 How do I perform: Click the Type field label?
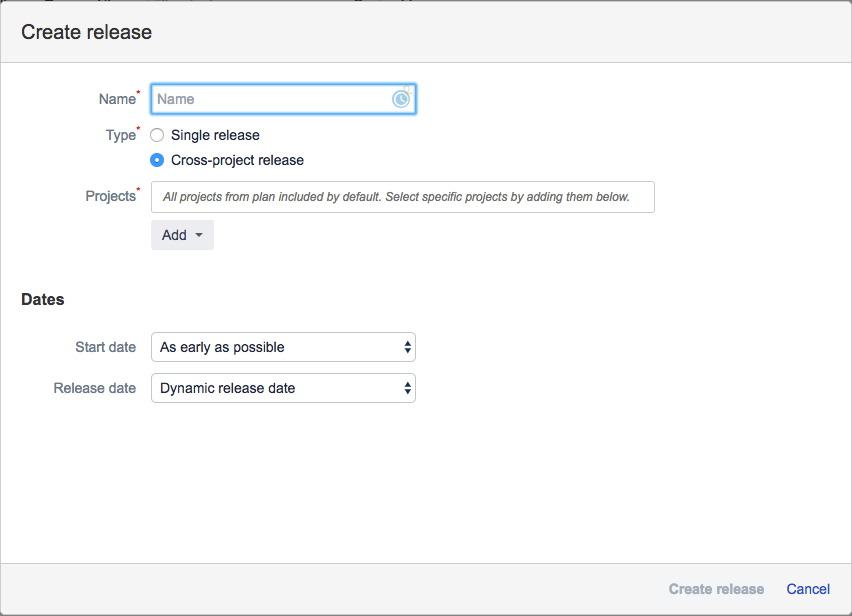(x=120, y=135)
